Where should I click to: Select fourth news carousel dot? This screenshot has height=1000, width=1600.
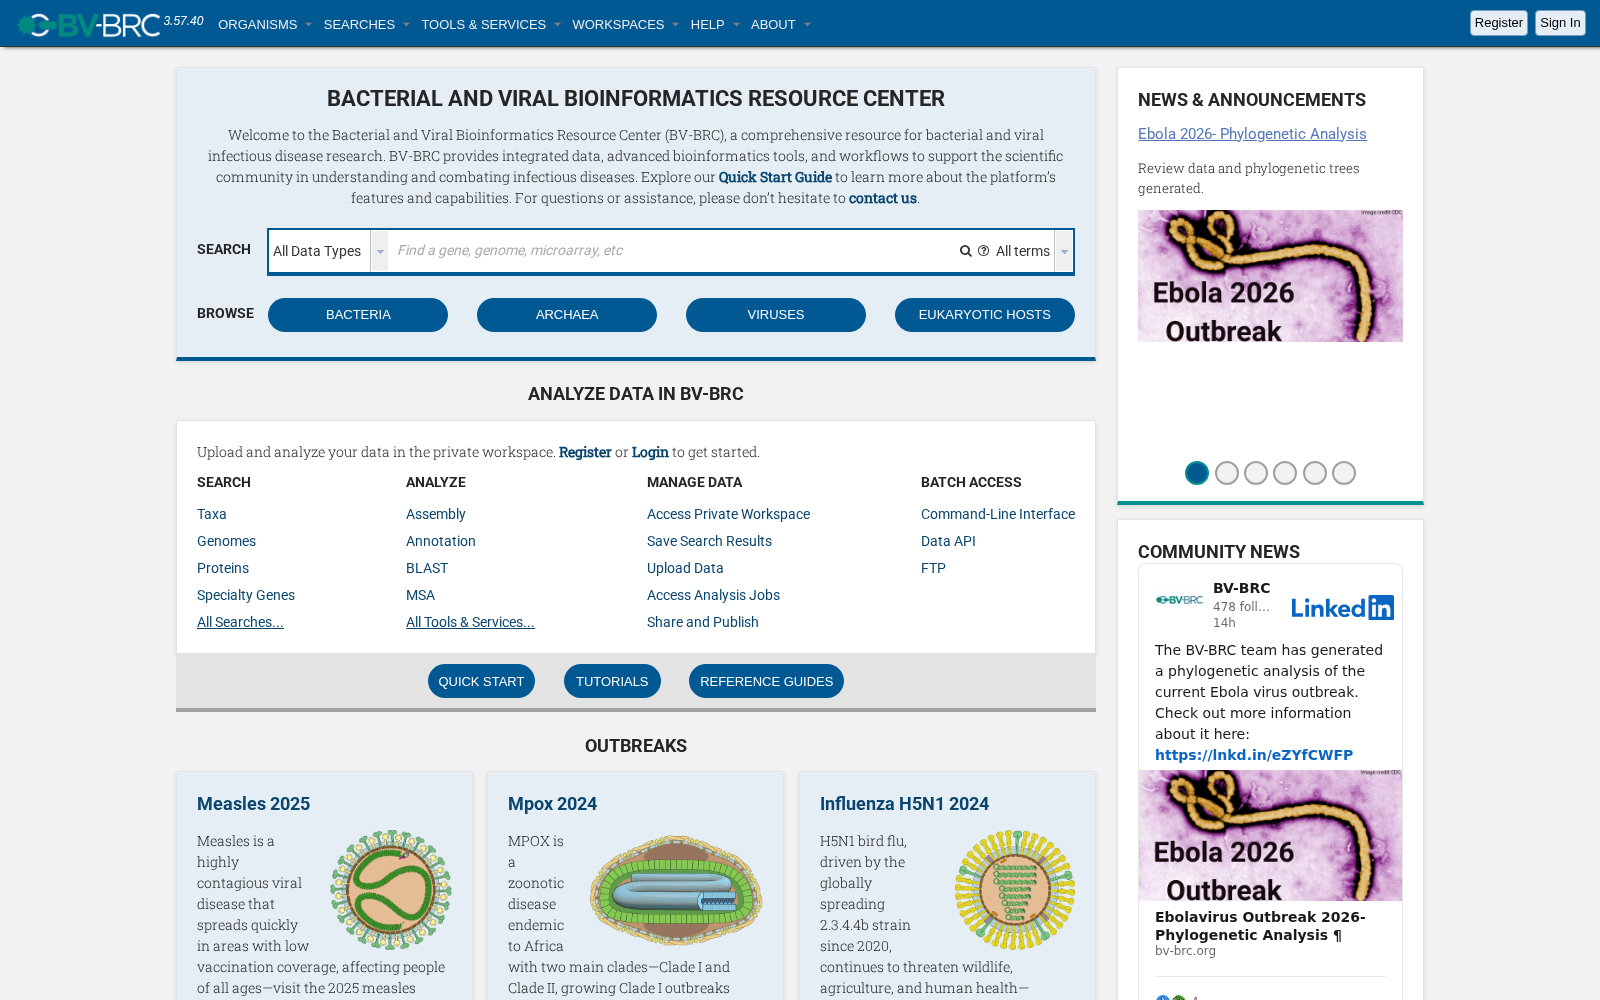[x=1285, y=473]
